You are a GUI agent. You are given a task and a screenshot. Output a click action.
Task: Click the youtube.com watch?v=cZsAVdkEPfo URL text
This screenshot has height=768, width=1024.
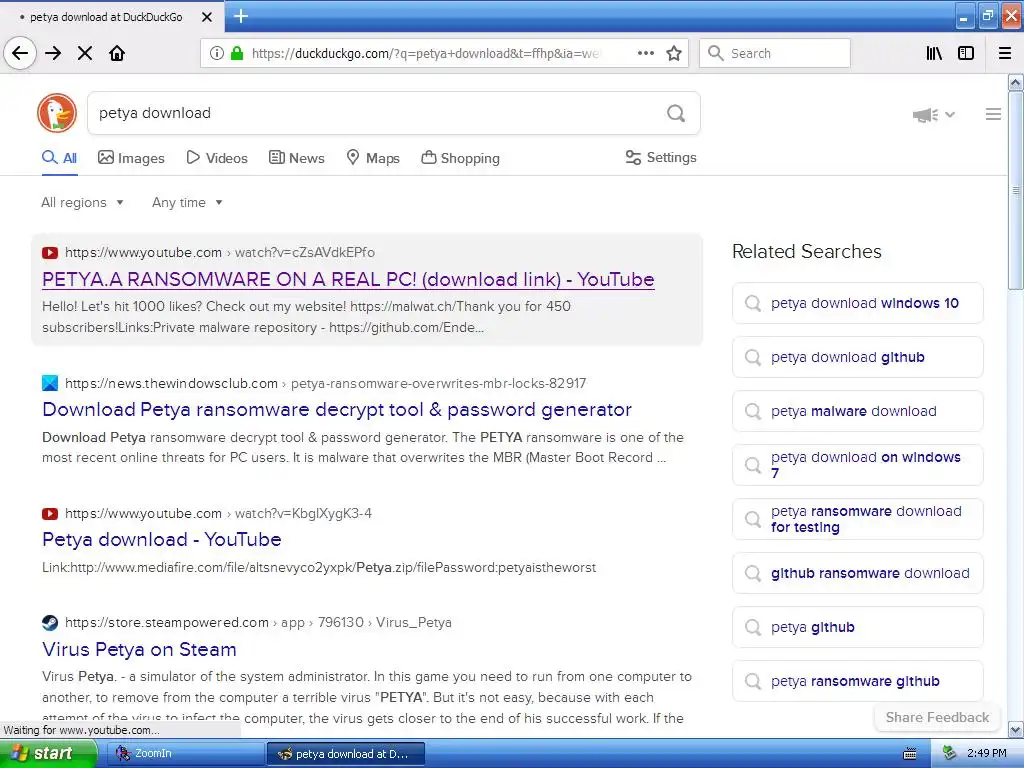tap(220, 253)
